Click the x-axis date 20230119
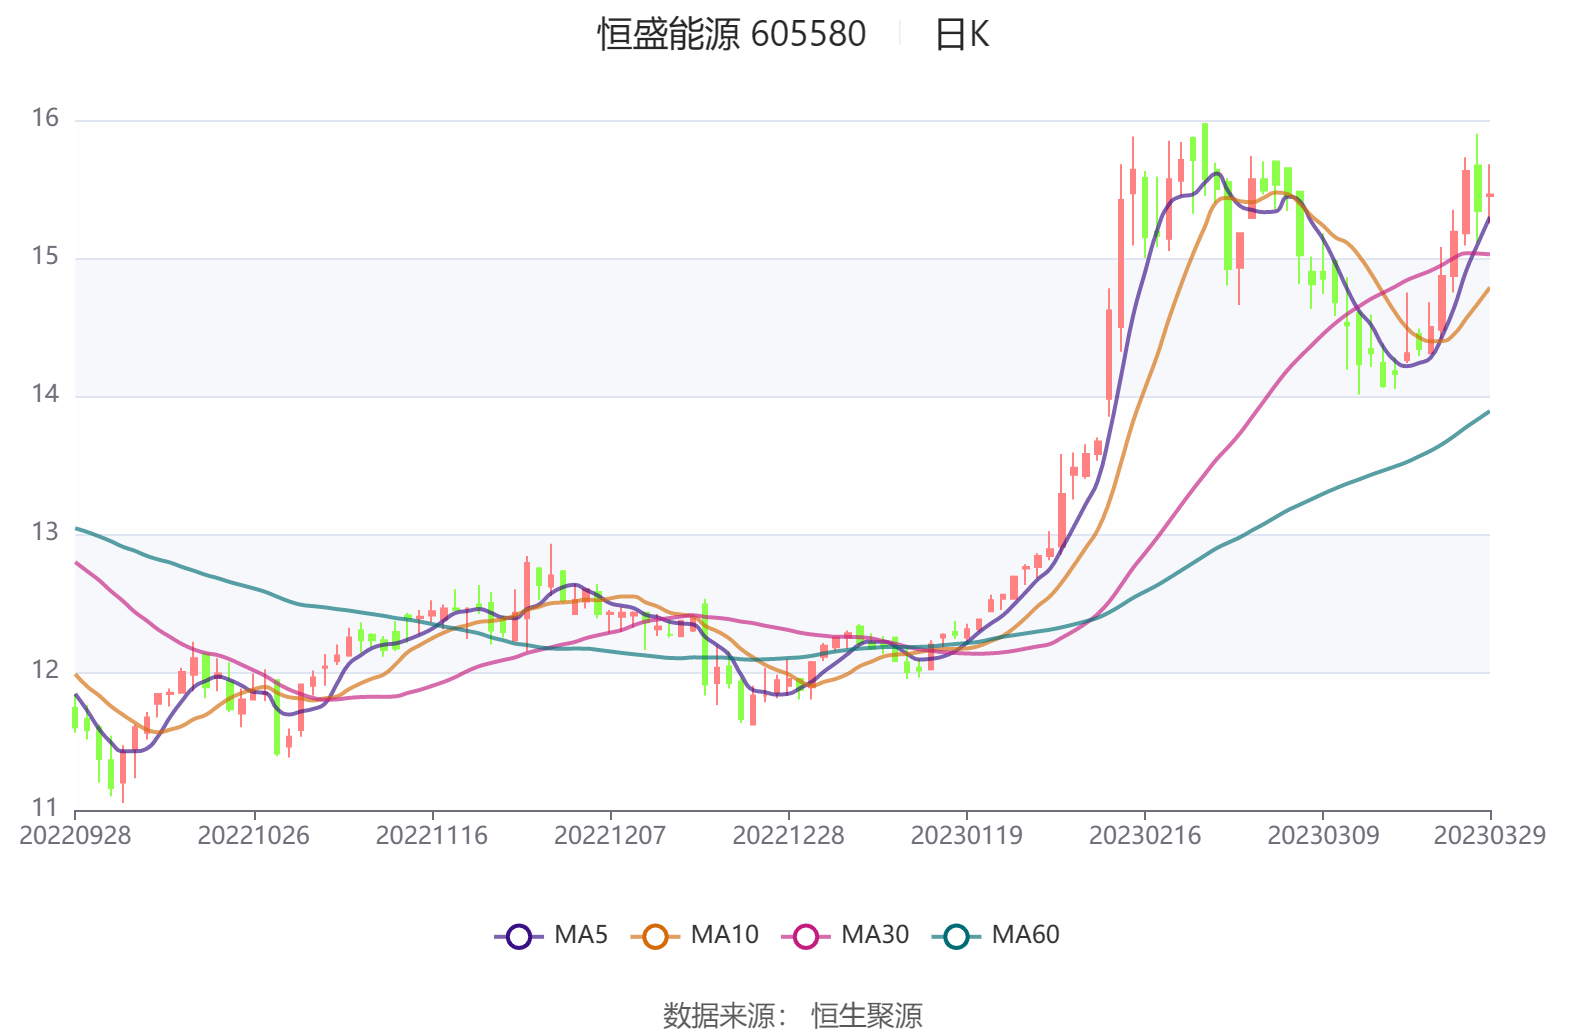1586x1034 pixels. point(967,836)
